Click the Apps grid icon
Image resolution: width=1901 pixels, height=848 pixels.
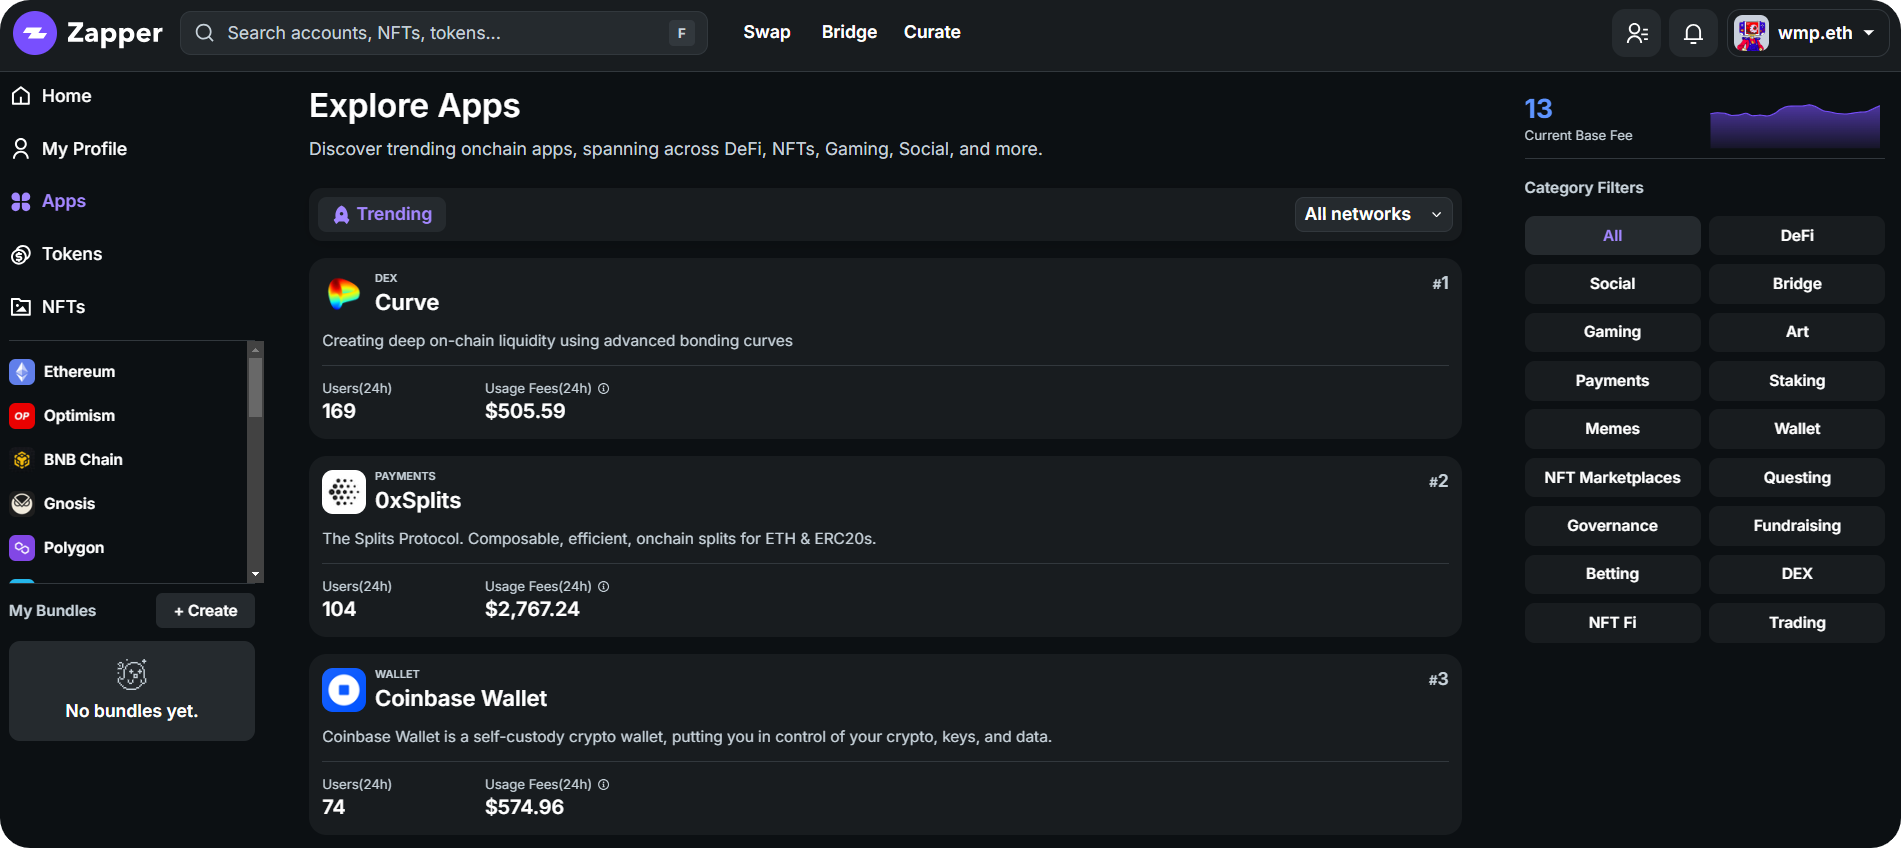point(21,201)
